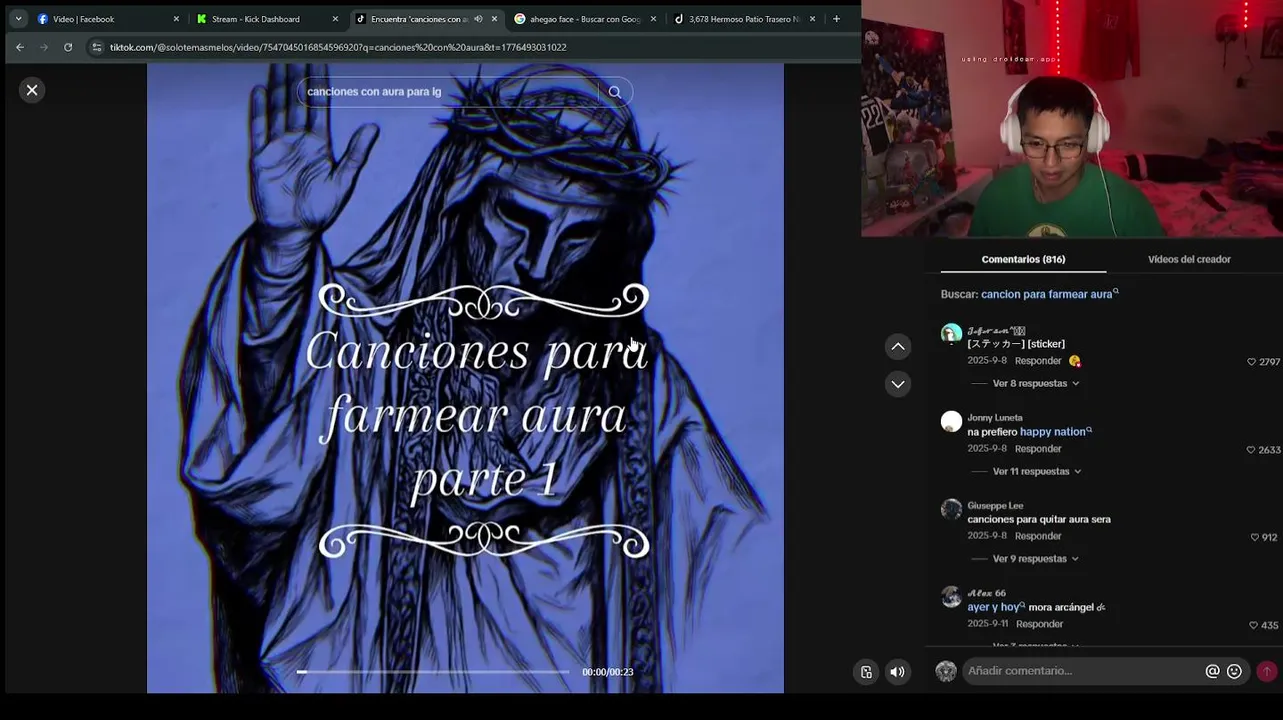Viewport: 1283px width, 720px height.
Task: Click the floating player icon beside volume
Action: [x=866, y=672]
